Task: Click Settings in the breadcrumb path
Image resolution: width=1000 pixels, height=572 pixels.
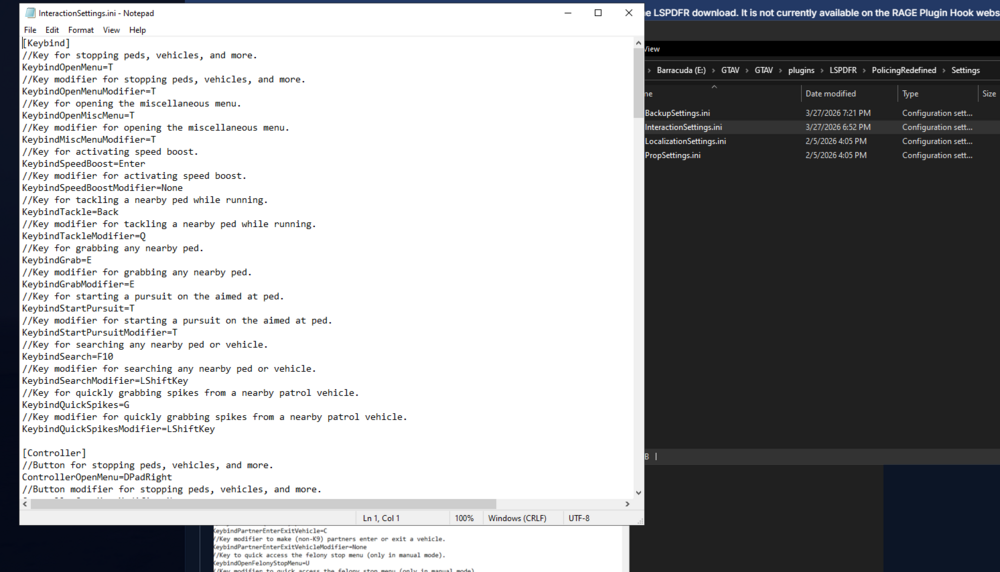Action: (x=966, y=70)
